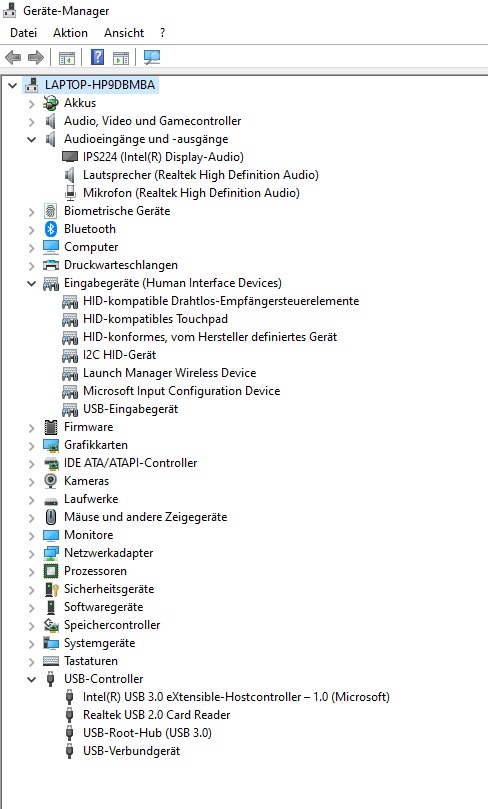
Task: Click the Forward arrow toolbar icon
Action: (36, 57)
